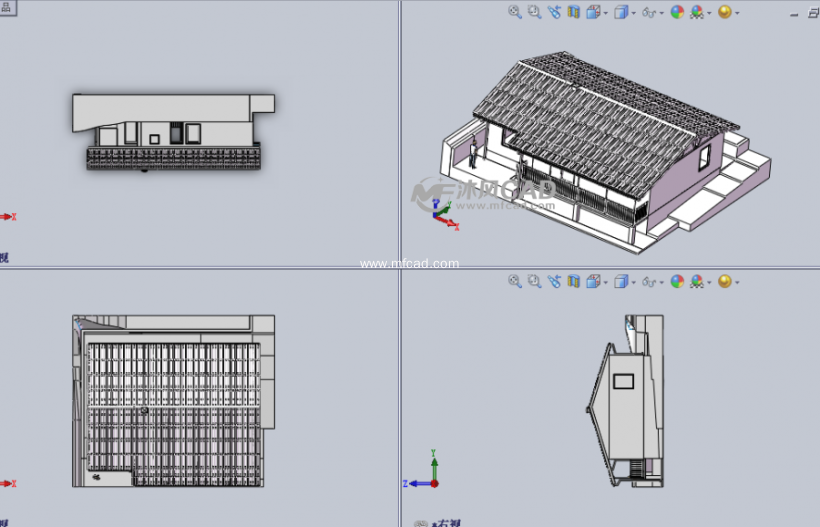820x527 pixels.
Task: Select Zoom to Area in top viewport toolbar
Action: tap(534, 12)
